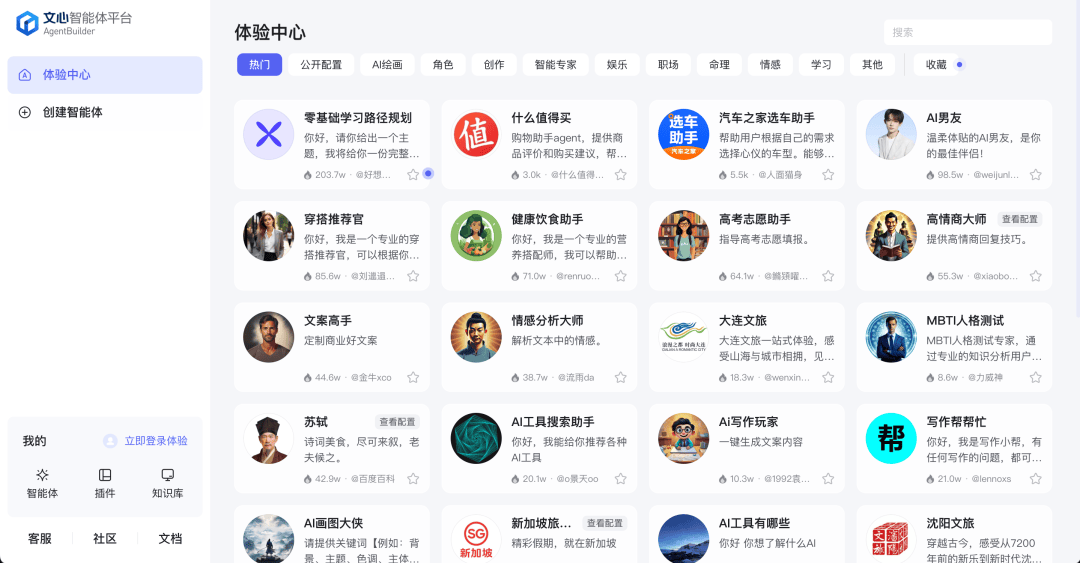Image resolution: width=1080 pixels, height=563 pixels.
Task: Click the 立即登录体验 link
Action: (156, 440)
